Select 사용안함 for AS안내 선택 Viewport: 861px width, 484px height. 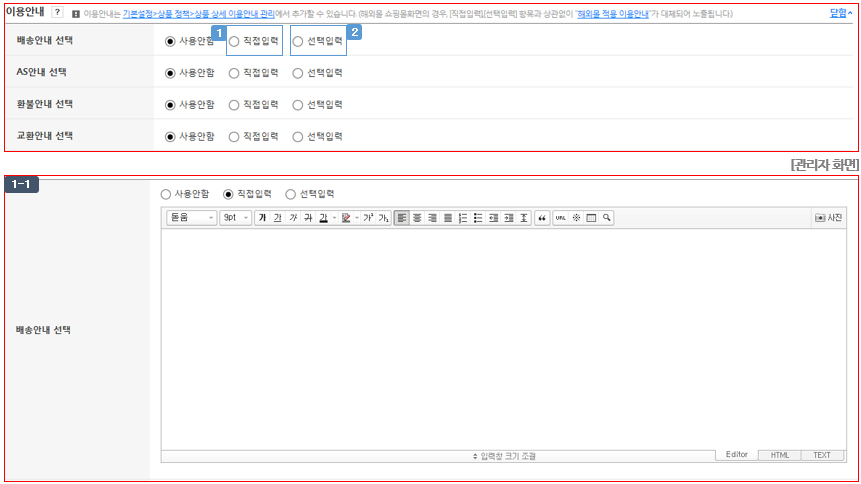click(x=170, y=73)
